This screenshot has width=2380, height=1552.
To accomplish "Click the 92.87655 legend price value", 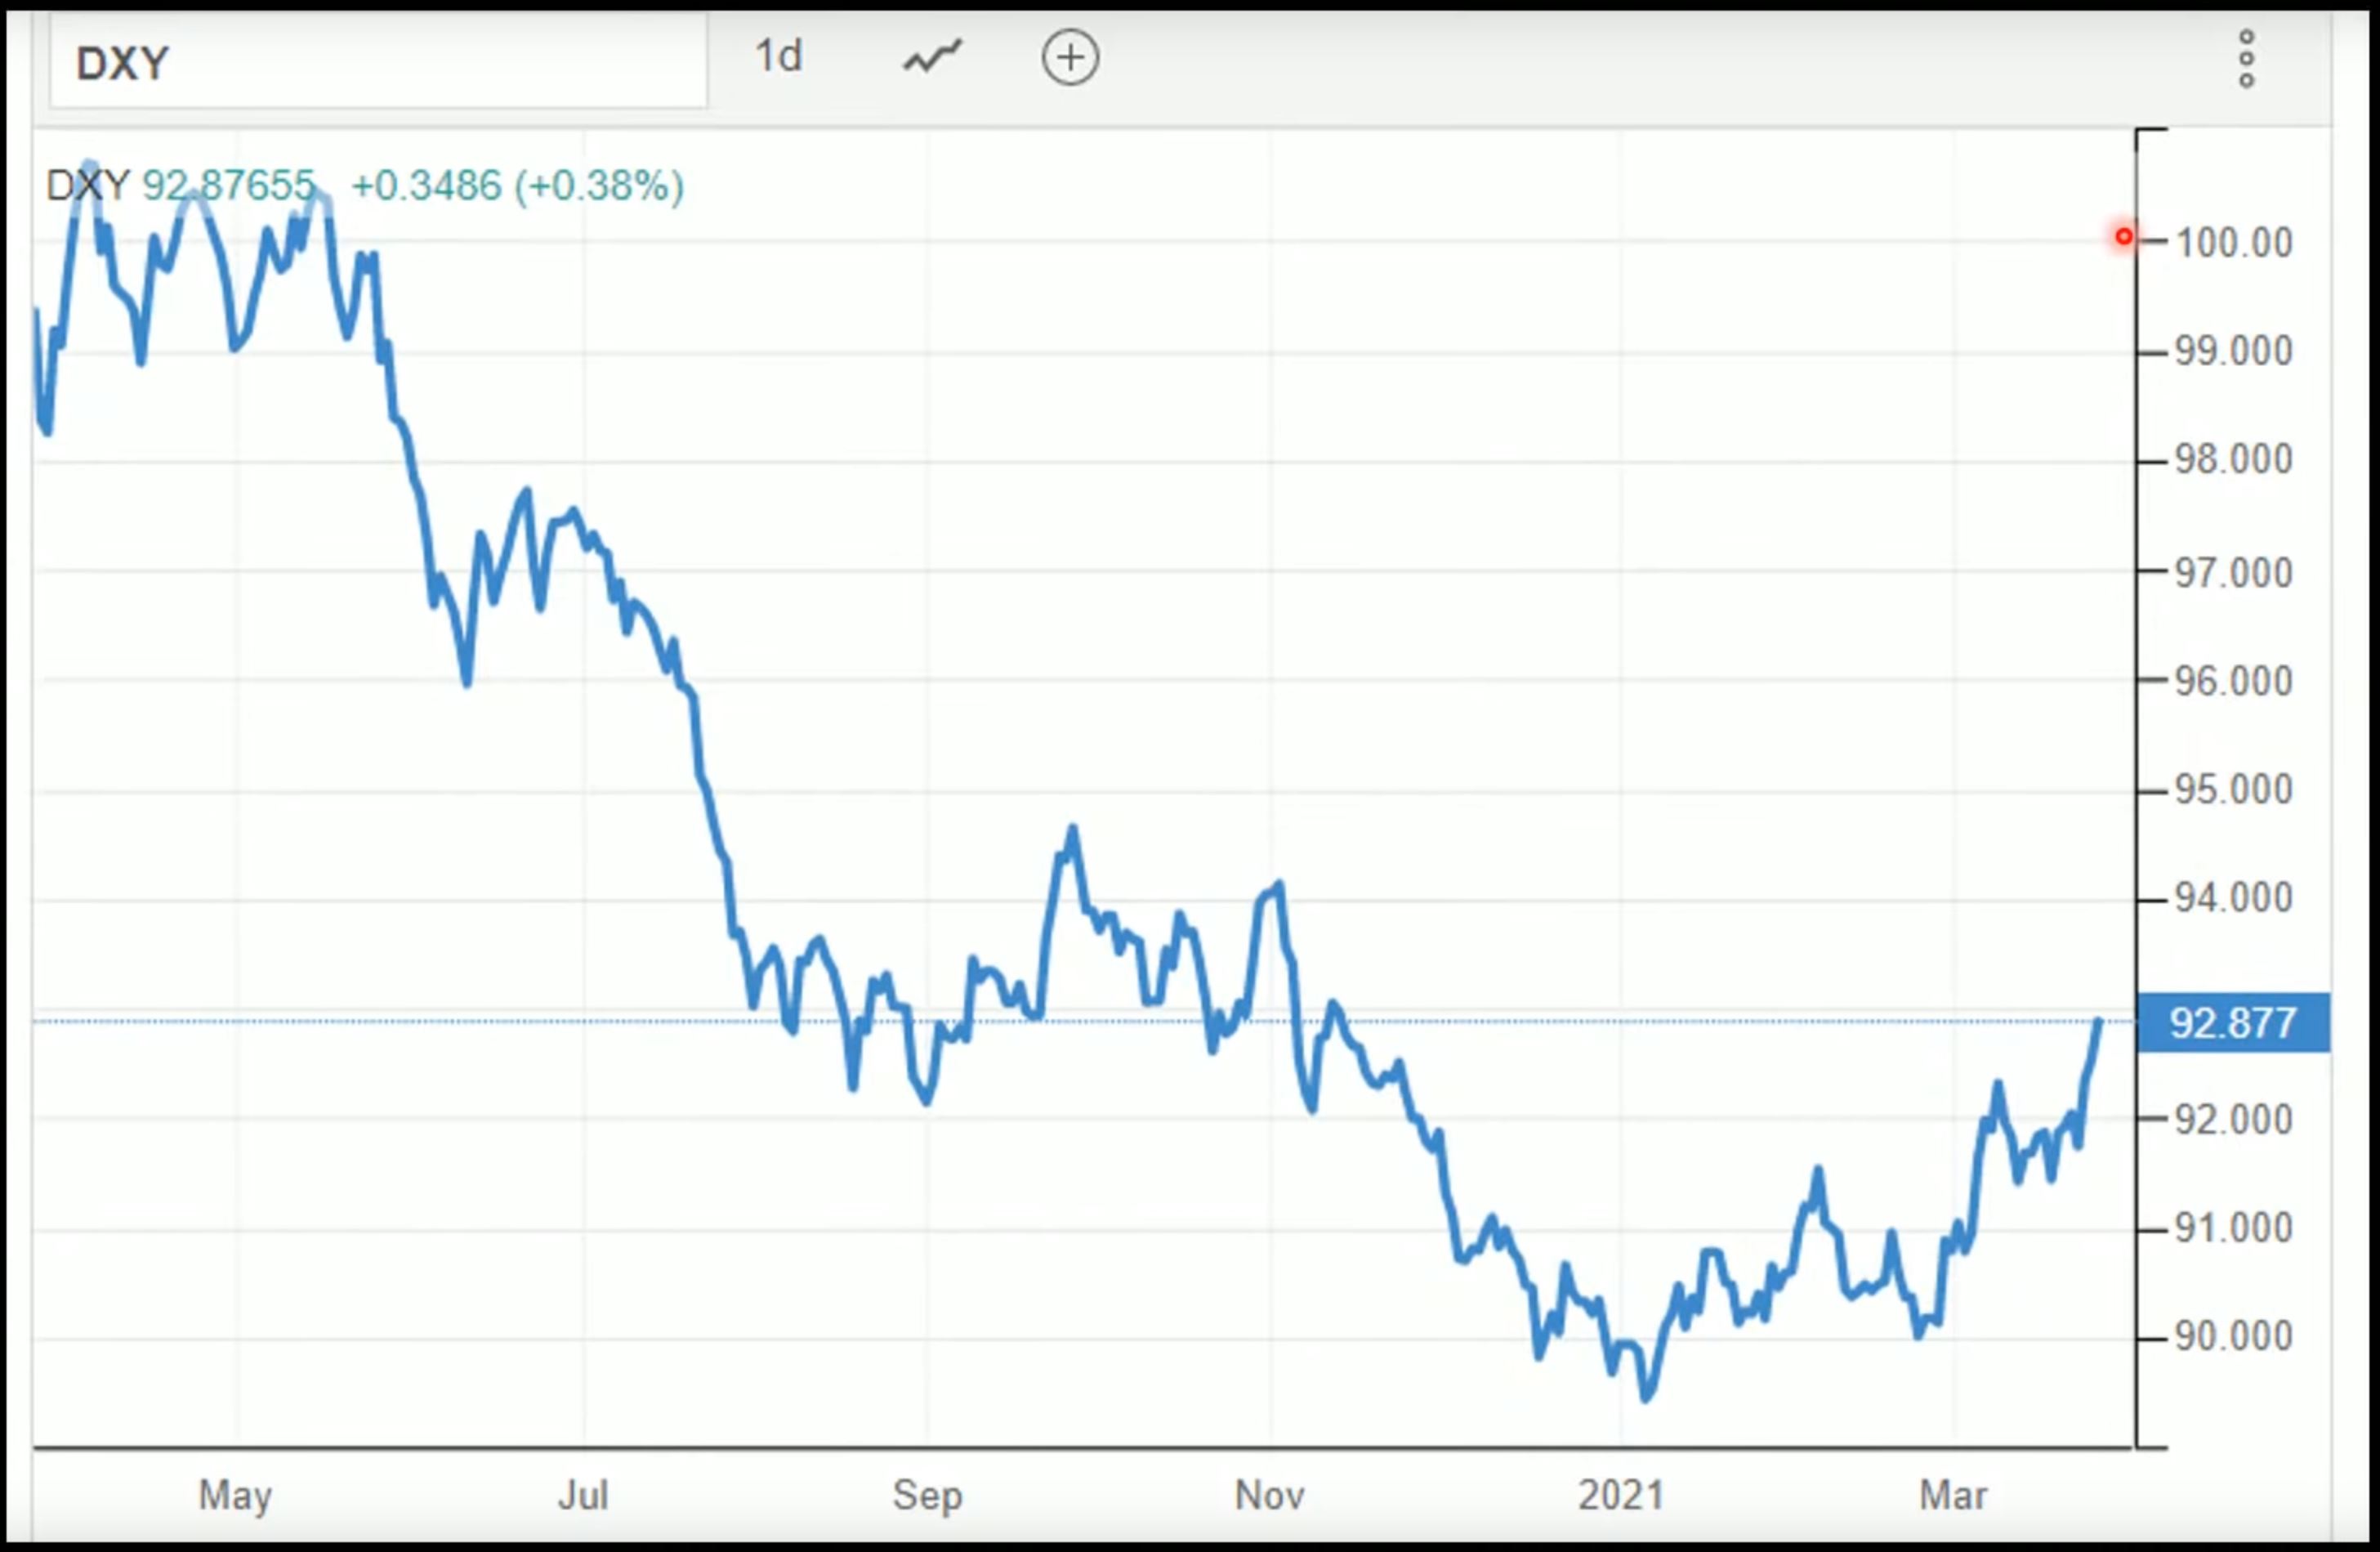I will point(229,186).
